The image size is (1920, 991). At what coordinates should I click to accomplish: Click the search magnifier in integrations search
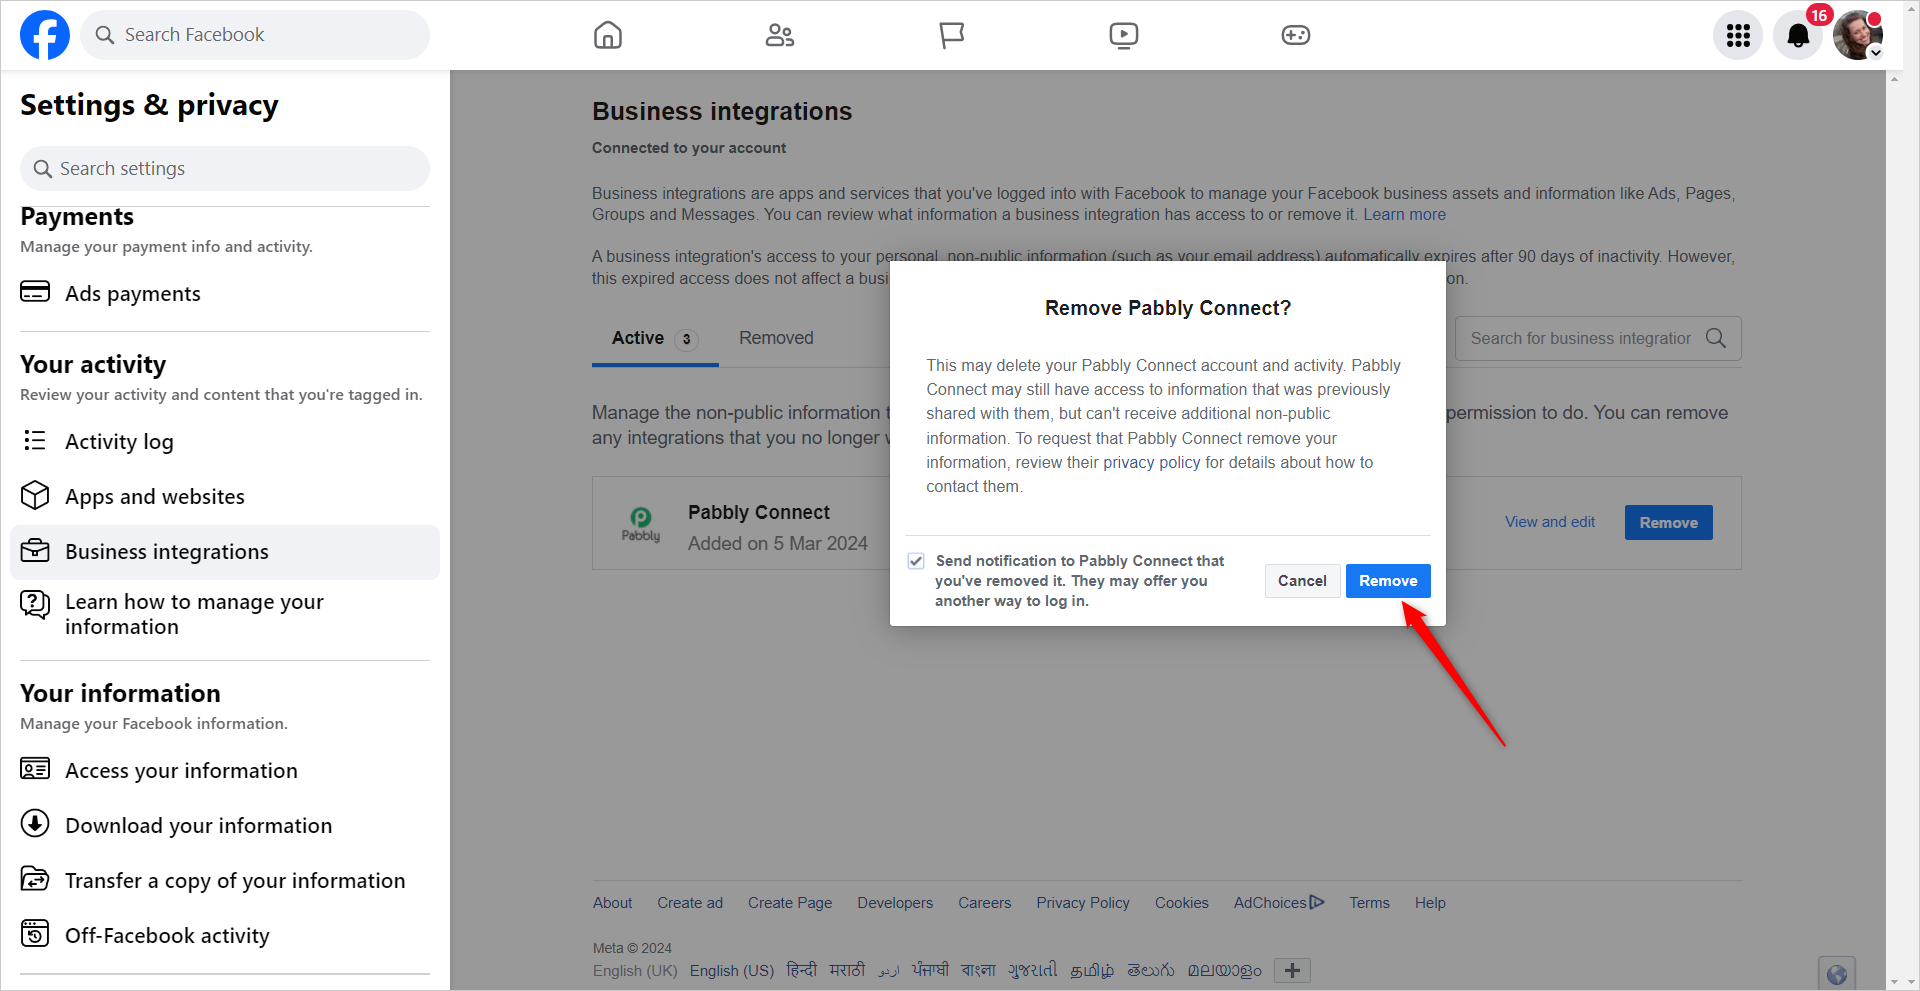point(1716,338)
